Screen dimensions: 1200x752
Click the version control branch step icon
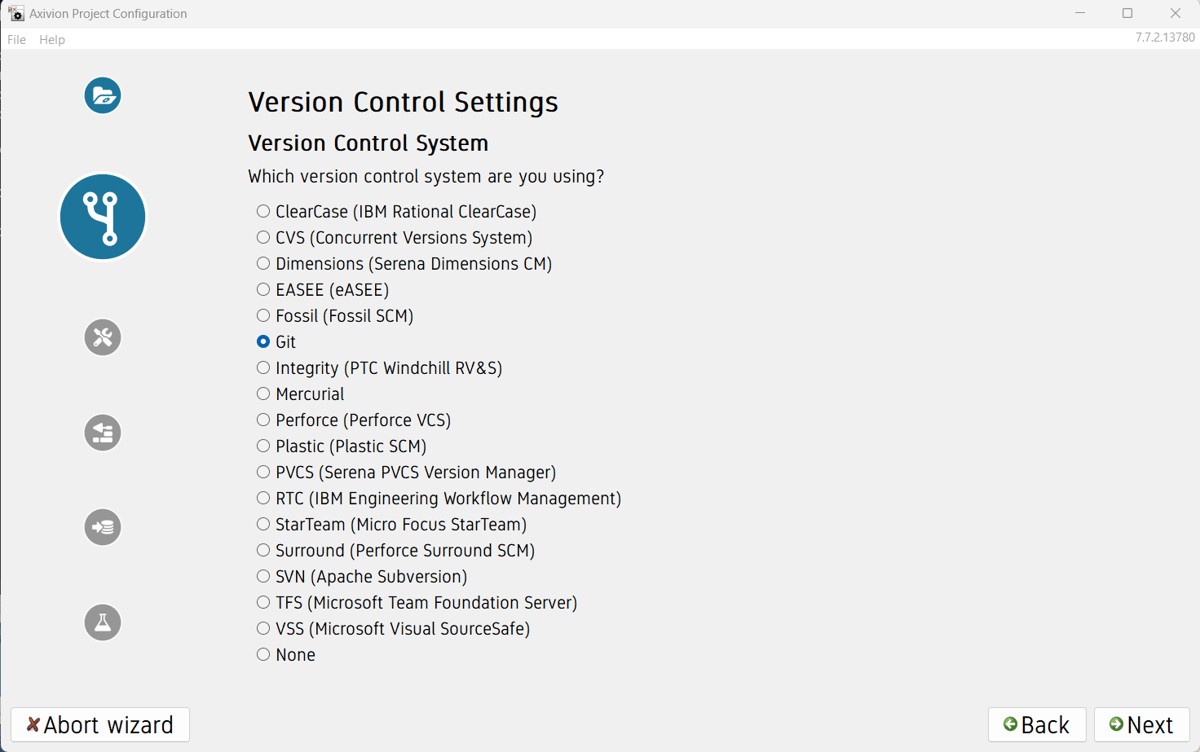point(103,217)
